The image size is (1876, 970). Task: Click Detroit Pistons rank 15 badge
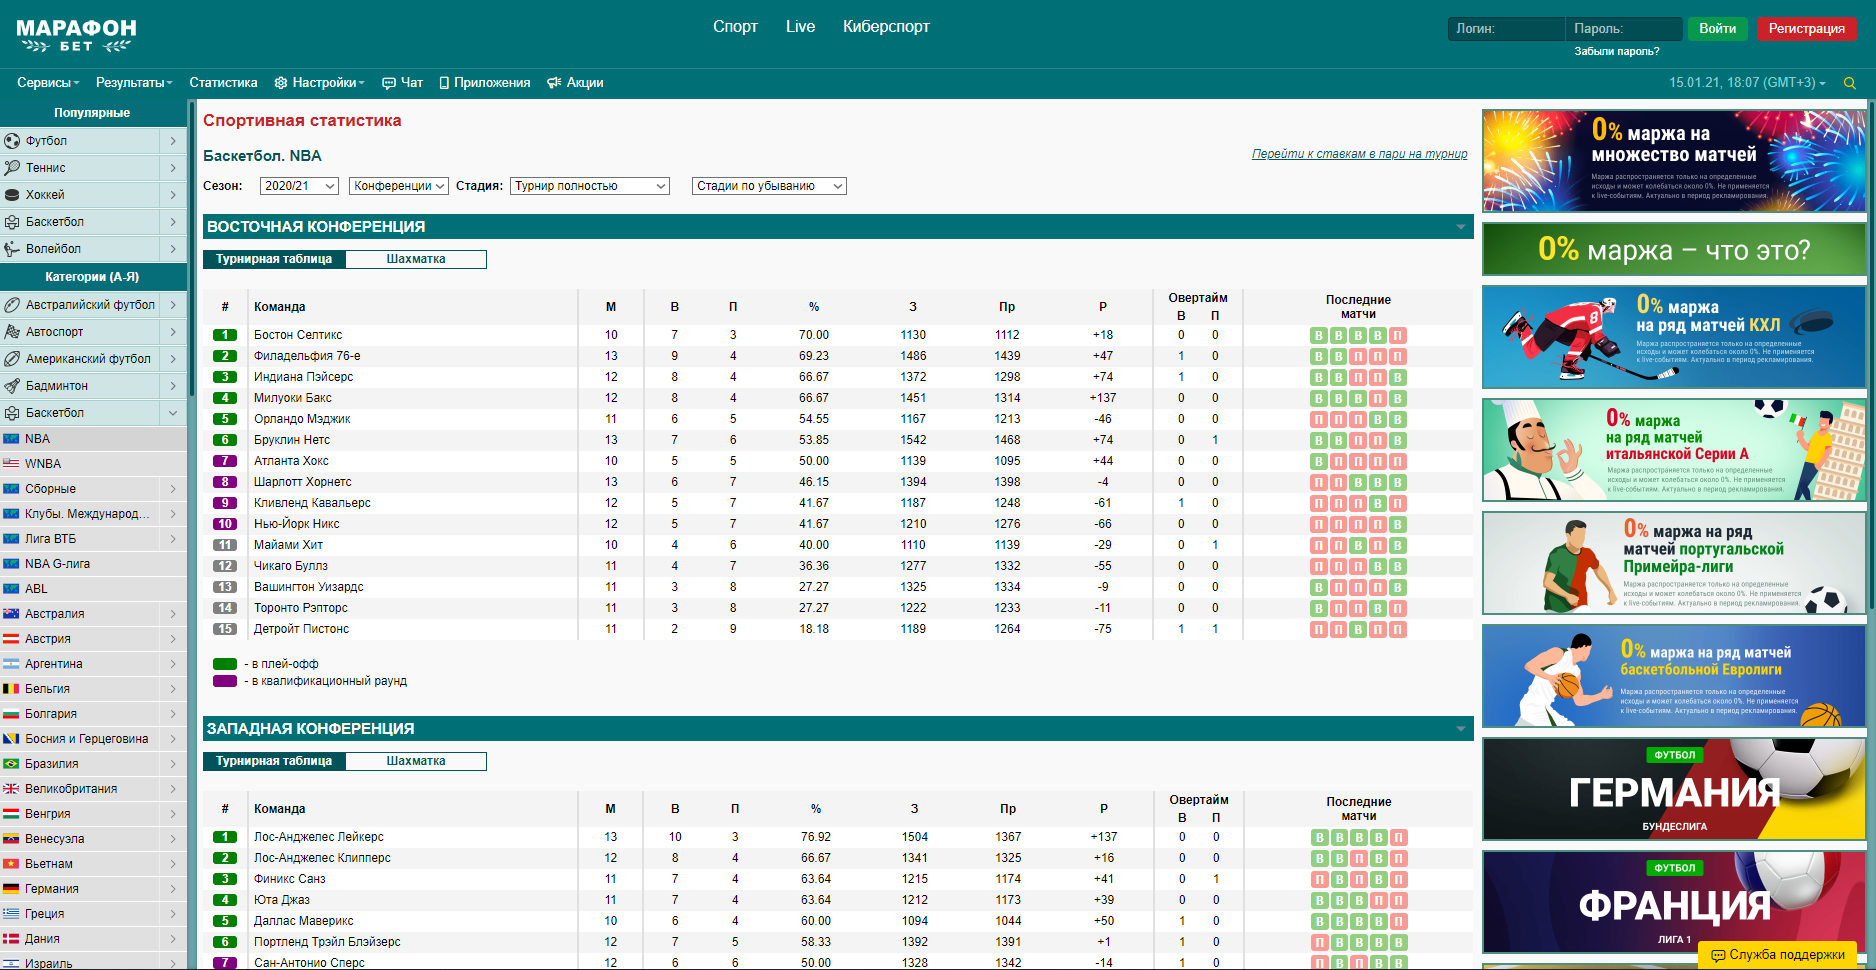pyautogui.click(x=225, y=629)
